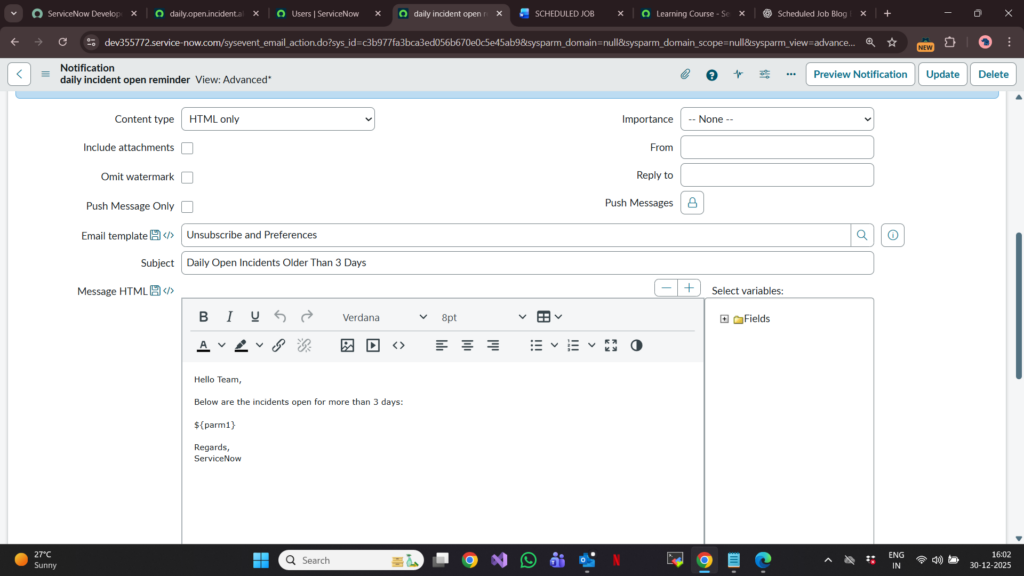Image resolution: width=1024 pixels, height=576 pixels.
Task: Switch to the SCHEDULED JOB browser tab
Action: (565, 14)
